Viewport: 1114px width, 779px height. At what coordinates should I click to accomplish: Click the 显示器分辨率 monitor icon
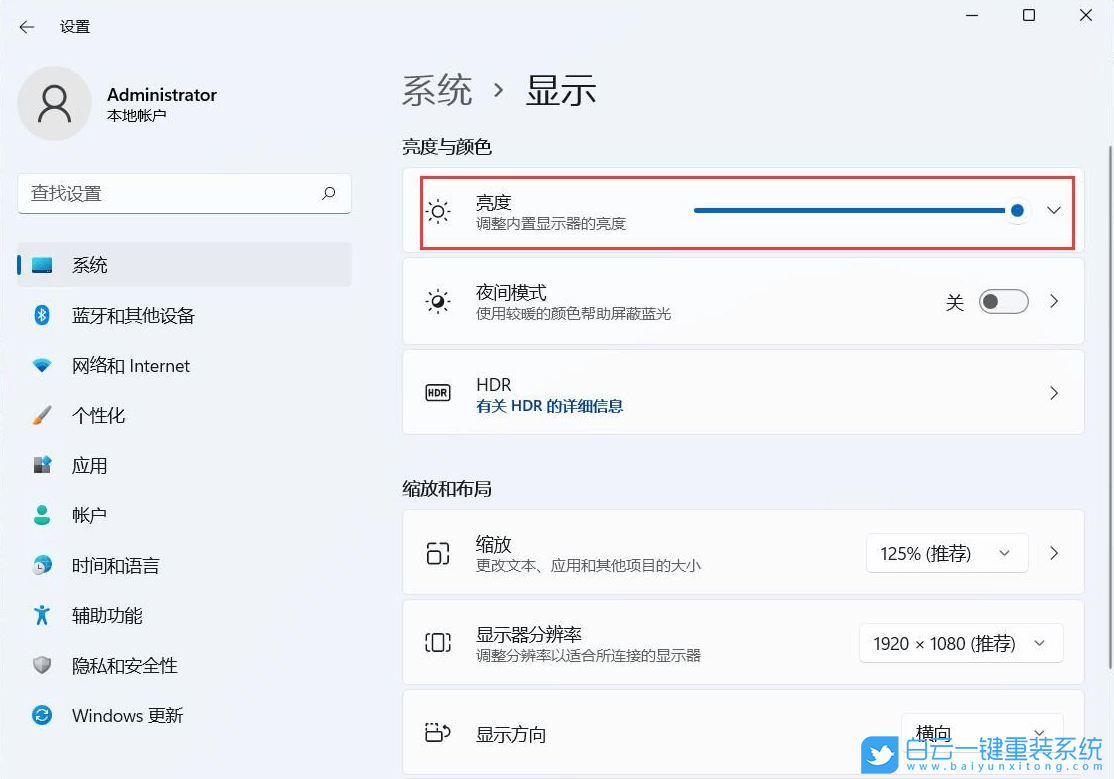438,643
